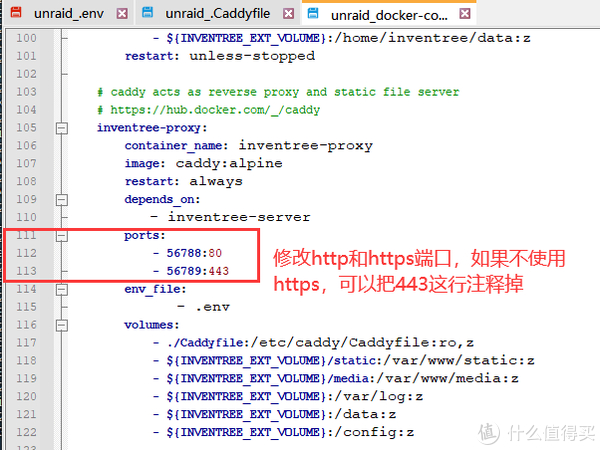This screenshot has height=450, width=600.
Task: Switch to the unraid_.env tab
Action: 68,14
